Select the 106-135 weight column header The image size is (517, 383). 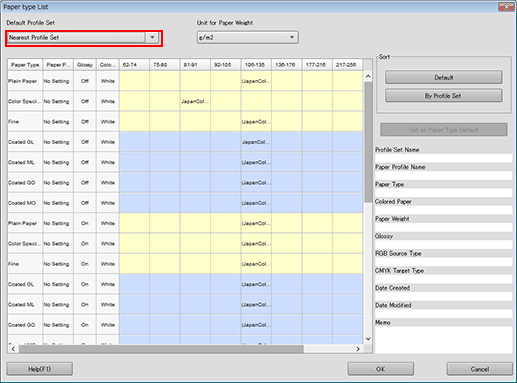click(256, 65)
